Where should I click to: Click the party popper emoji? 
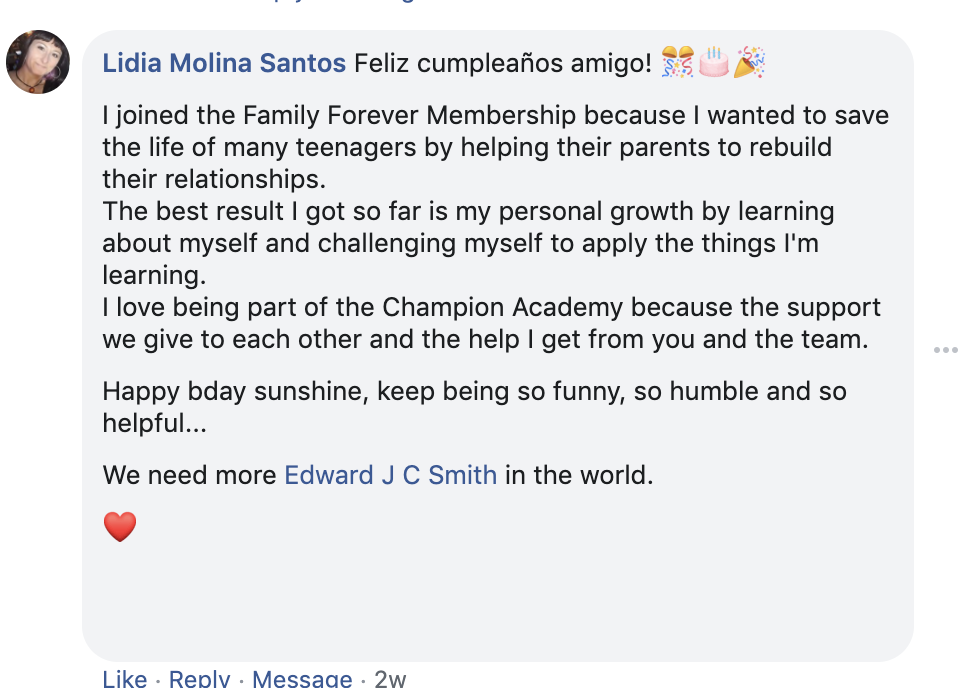pos(749,63)
